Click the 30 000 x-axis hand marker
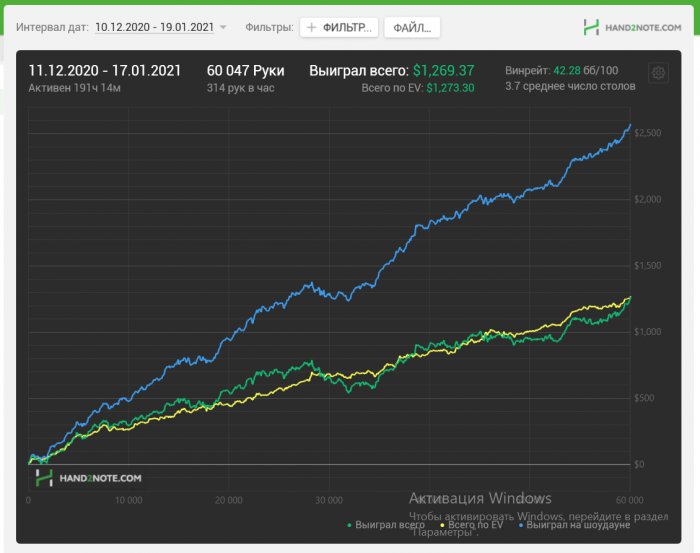This screenshot has height=553, width=700. click(x=329, y=500)
